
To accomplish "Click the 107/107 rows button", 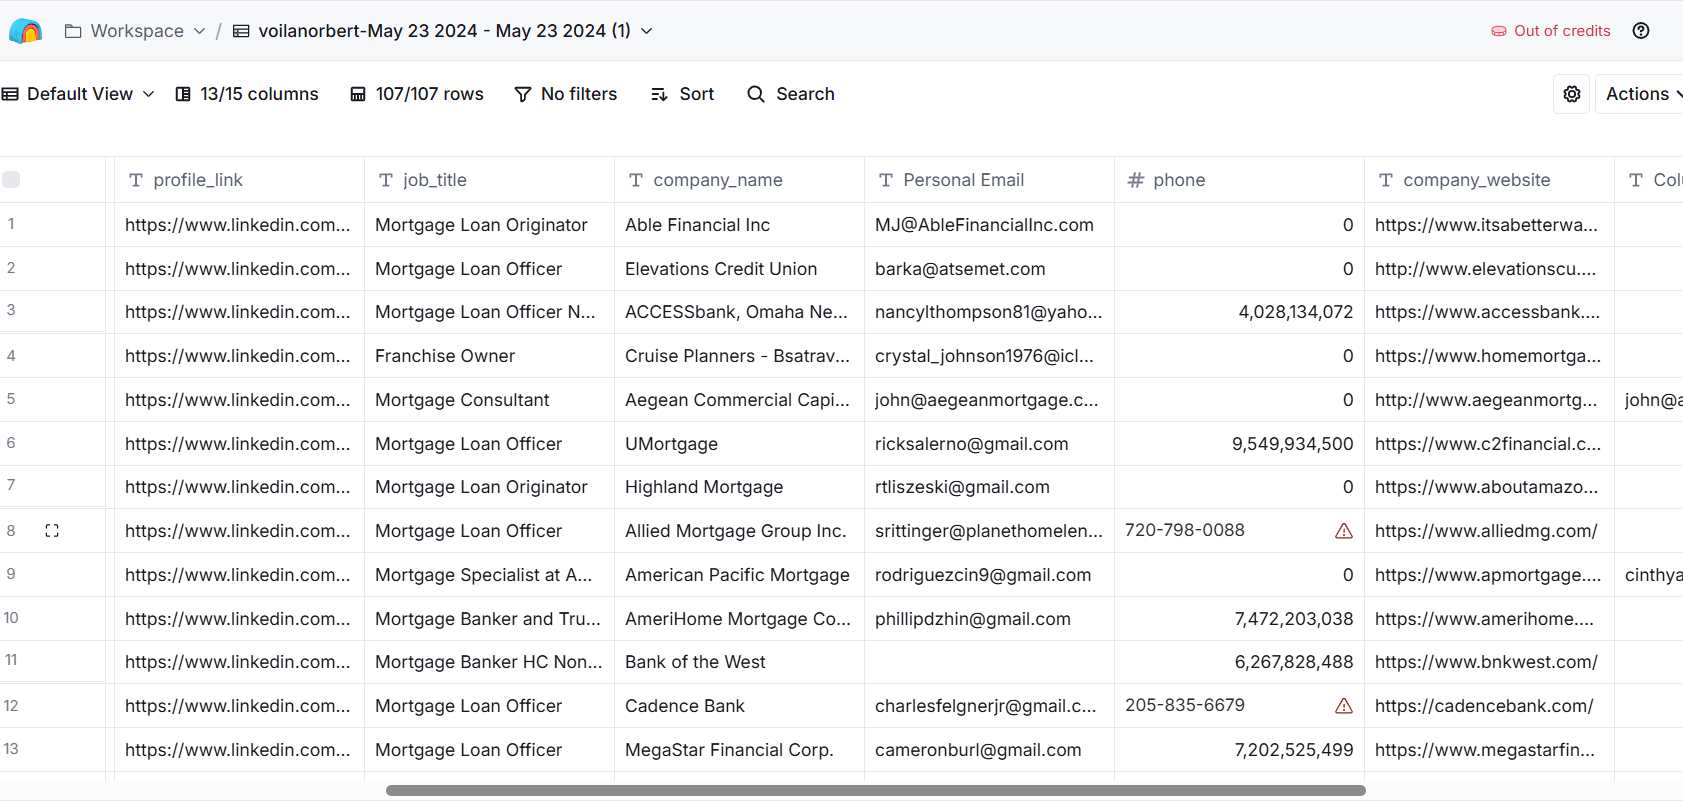I will [417, 94].
